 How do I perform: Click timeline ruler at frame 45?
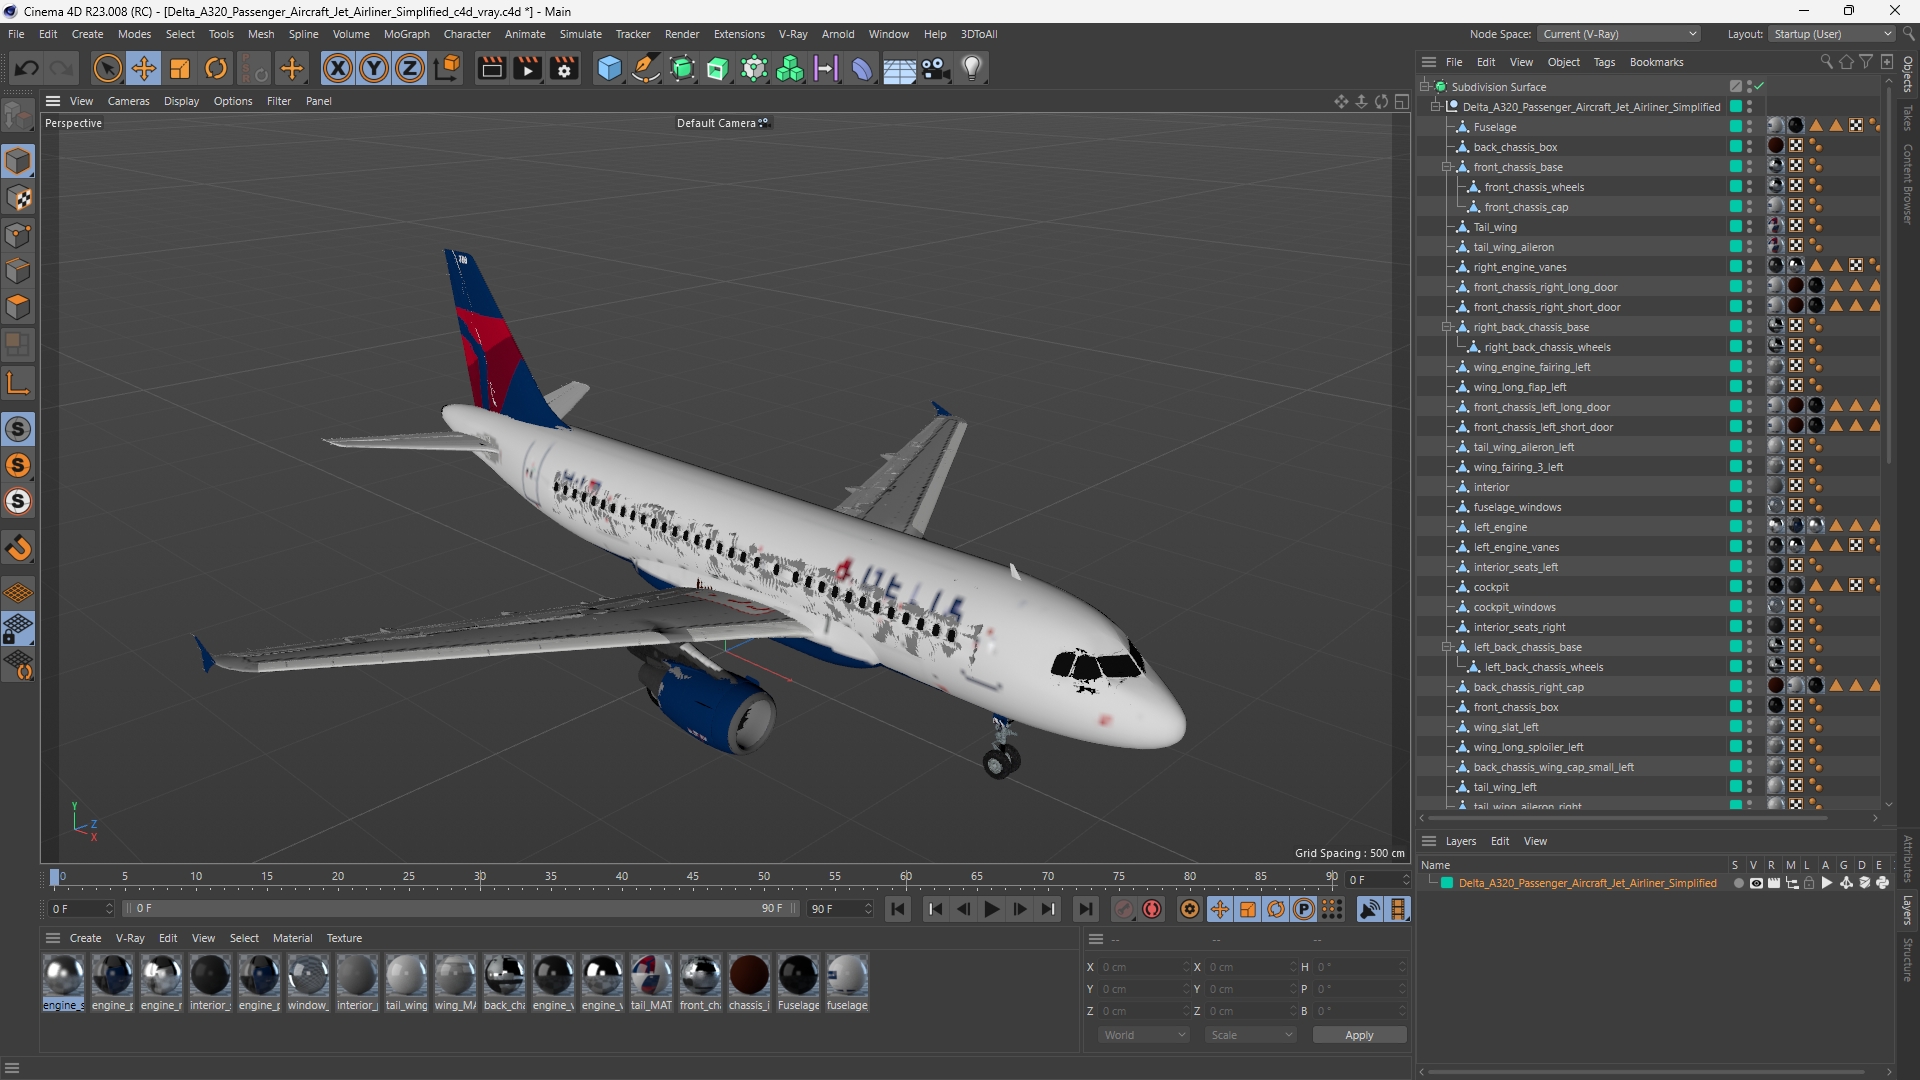coord(693,877)
